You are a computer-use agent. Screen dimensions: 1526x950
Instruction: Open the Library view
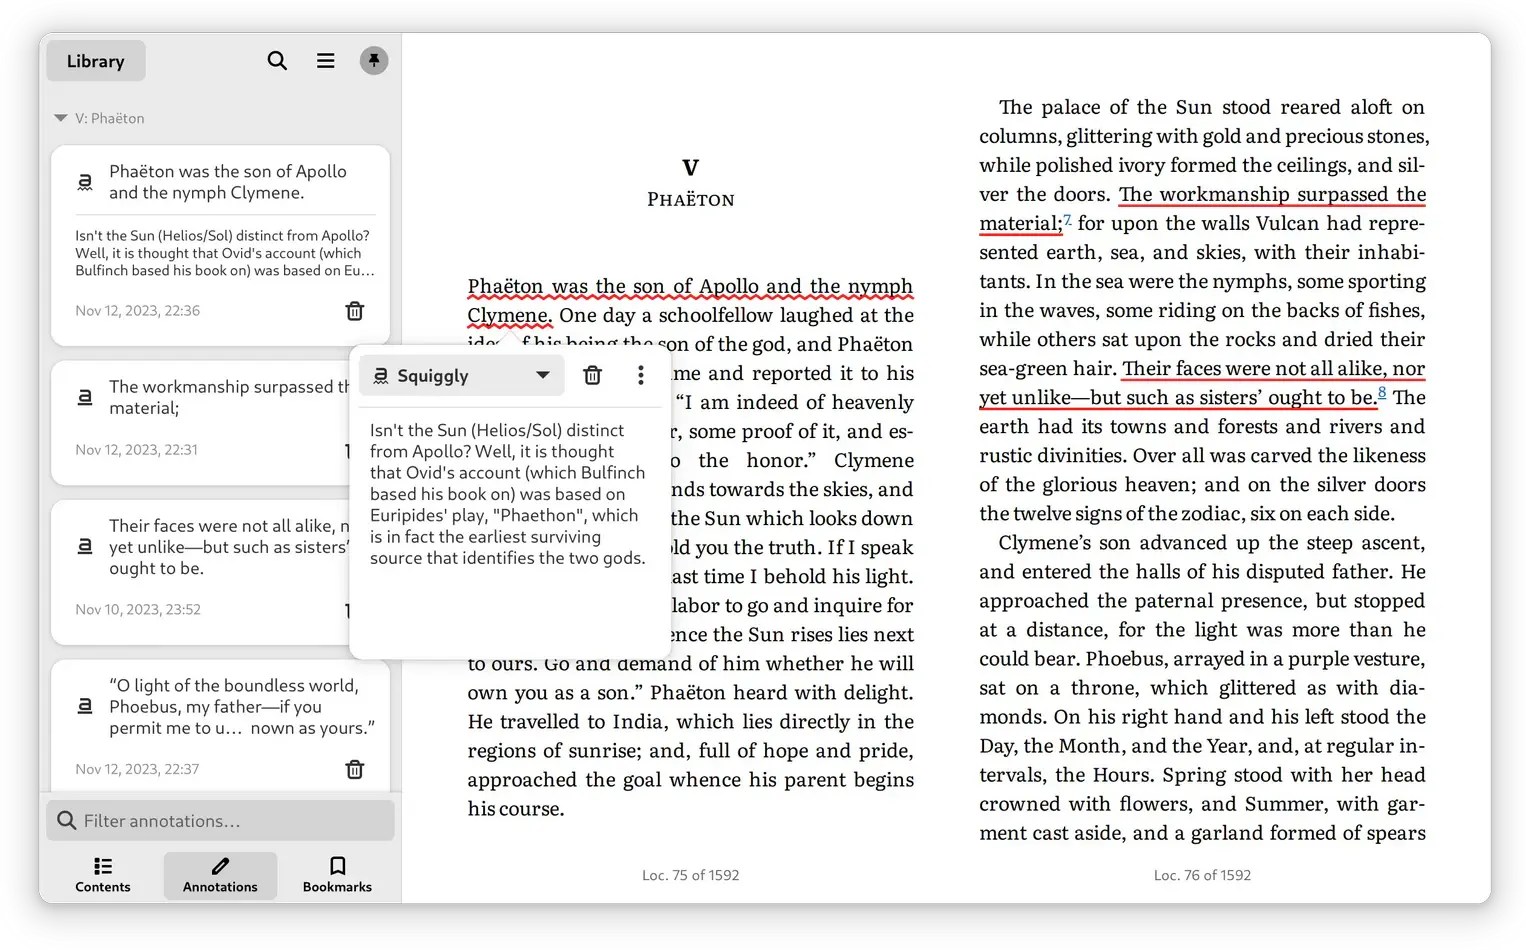[96, 61]
